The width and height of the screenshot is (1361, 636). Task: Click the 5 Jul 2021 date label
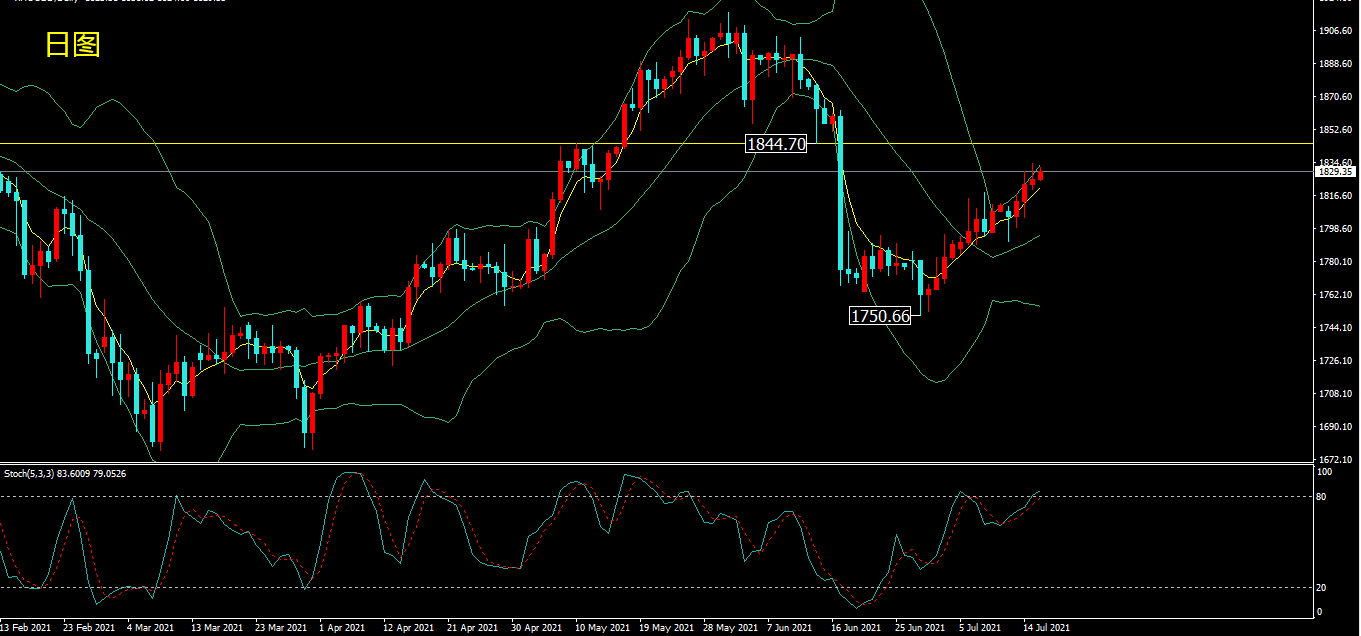pos(983,628)
